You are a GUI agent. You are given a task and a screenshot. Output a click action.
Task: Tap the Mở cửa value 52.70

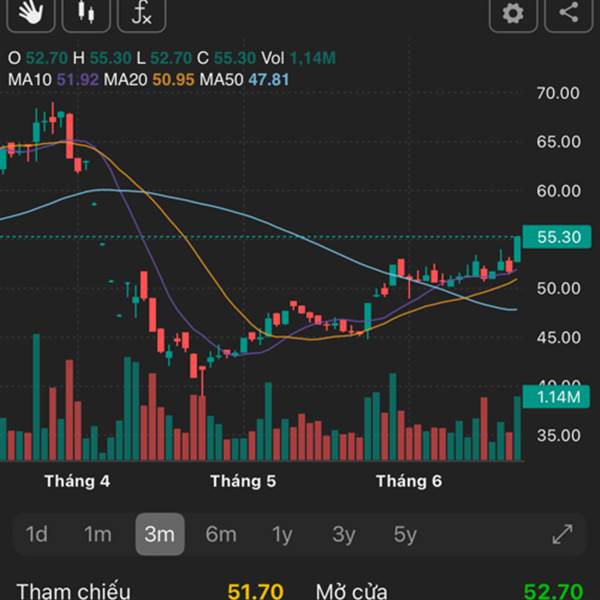(x=553, y=591)
